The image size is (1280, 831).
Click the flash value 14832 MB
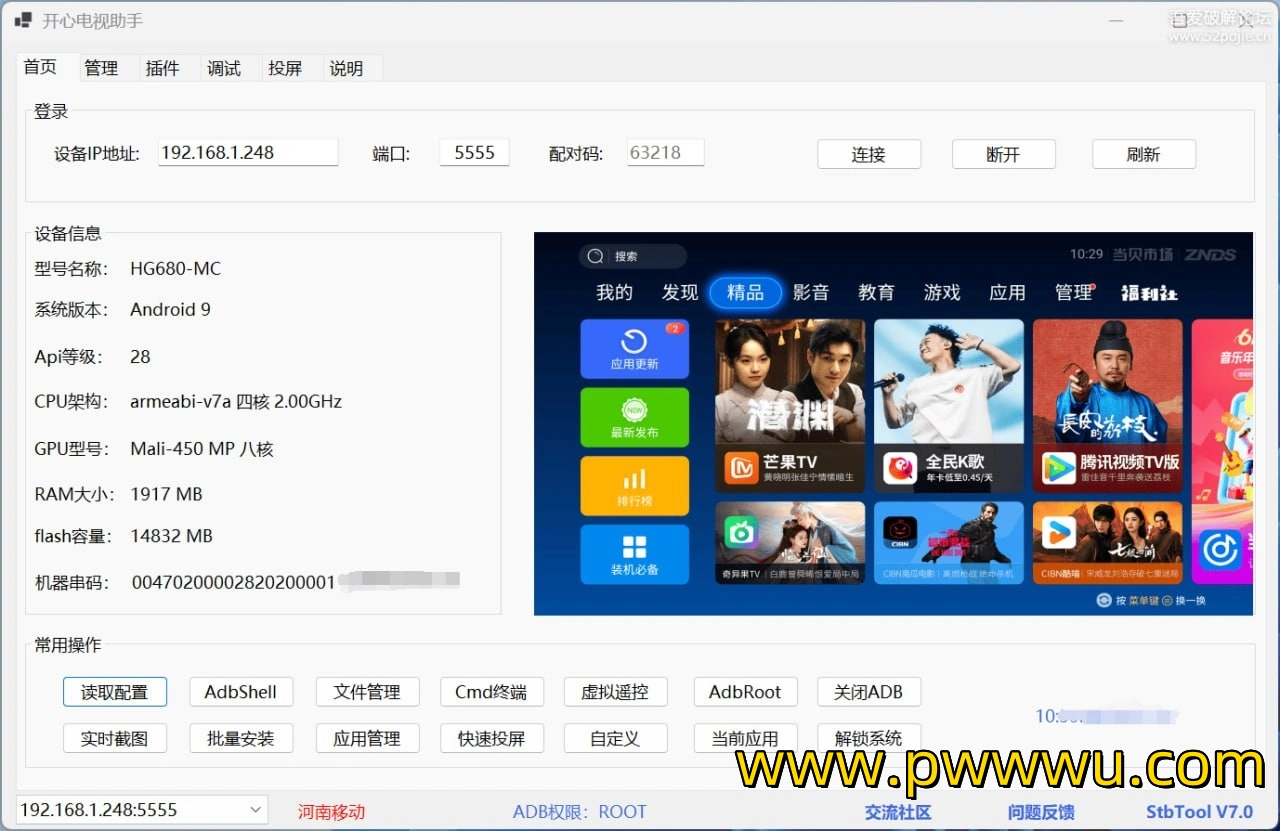(171, 536)
